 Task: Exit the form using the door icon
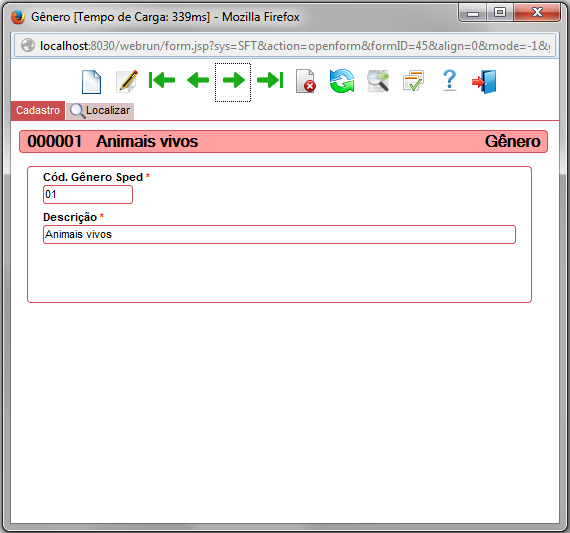coord(485,81)
